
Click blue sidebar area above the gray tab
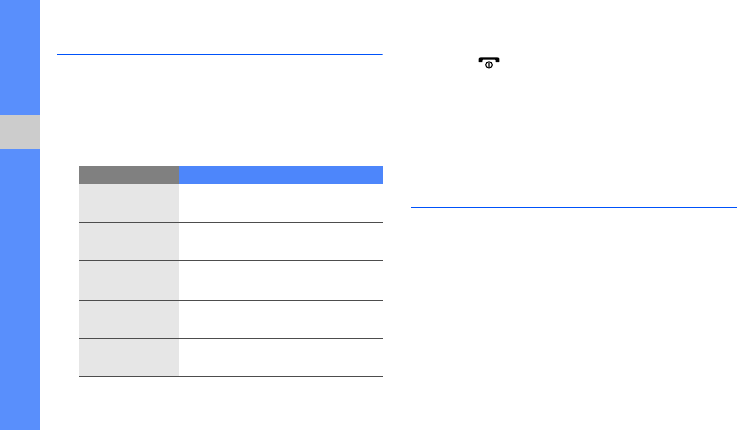[x=20, y=55]
